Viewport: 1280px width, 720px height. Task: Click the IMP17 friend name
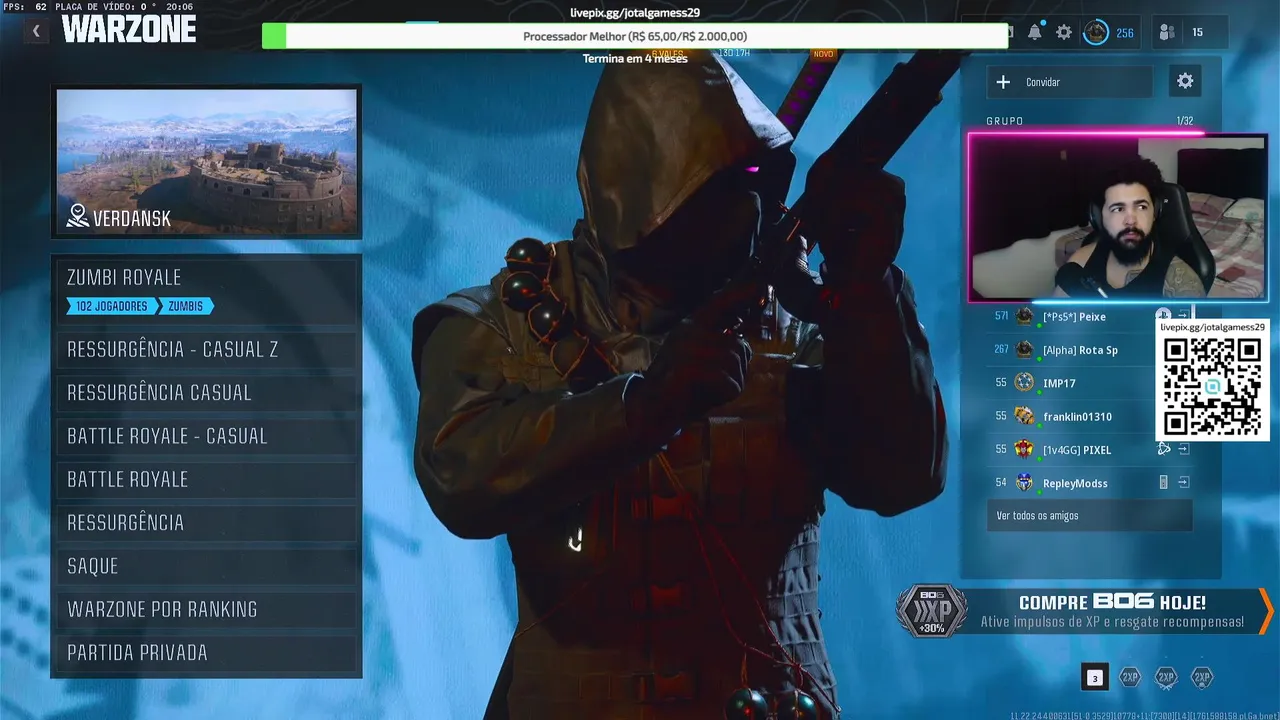[1059, 383]
